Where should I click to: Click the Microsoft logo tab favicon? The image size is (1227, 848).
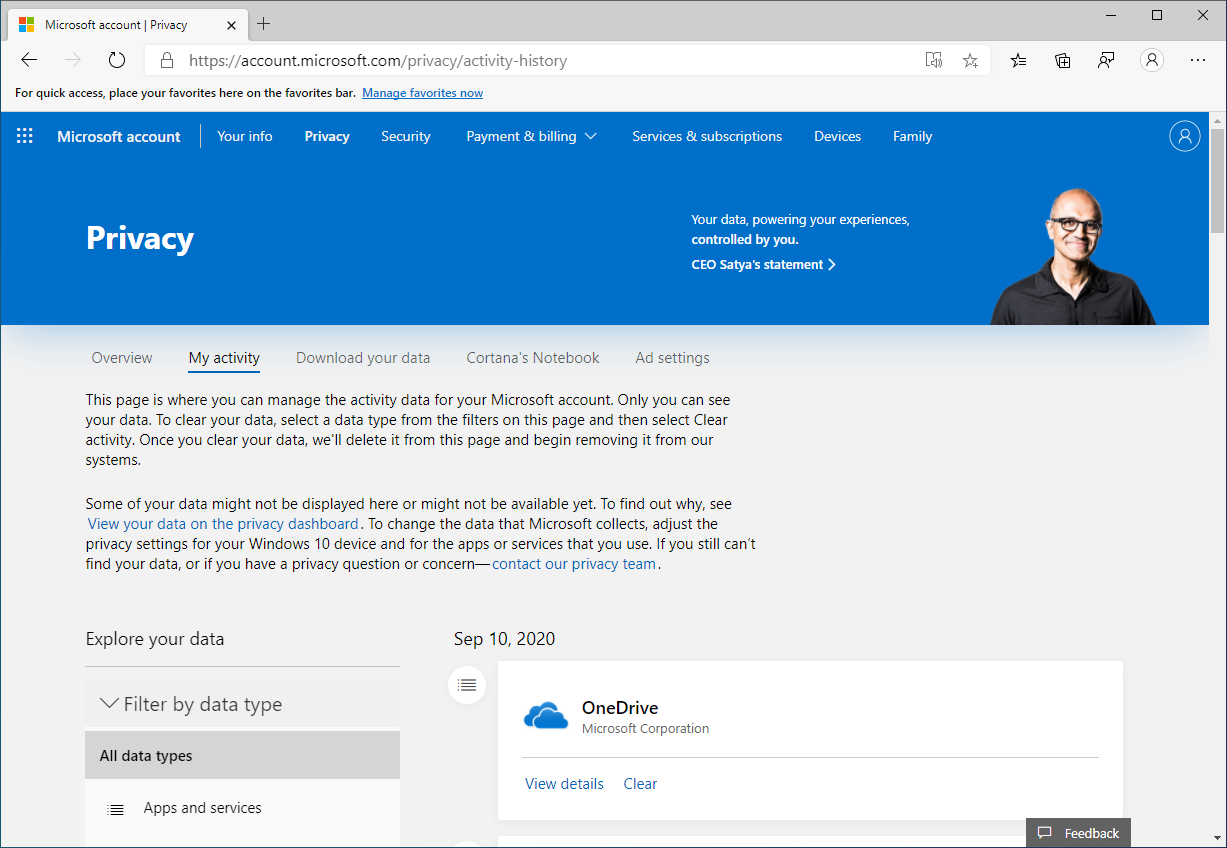[27, 24]
